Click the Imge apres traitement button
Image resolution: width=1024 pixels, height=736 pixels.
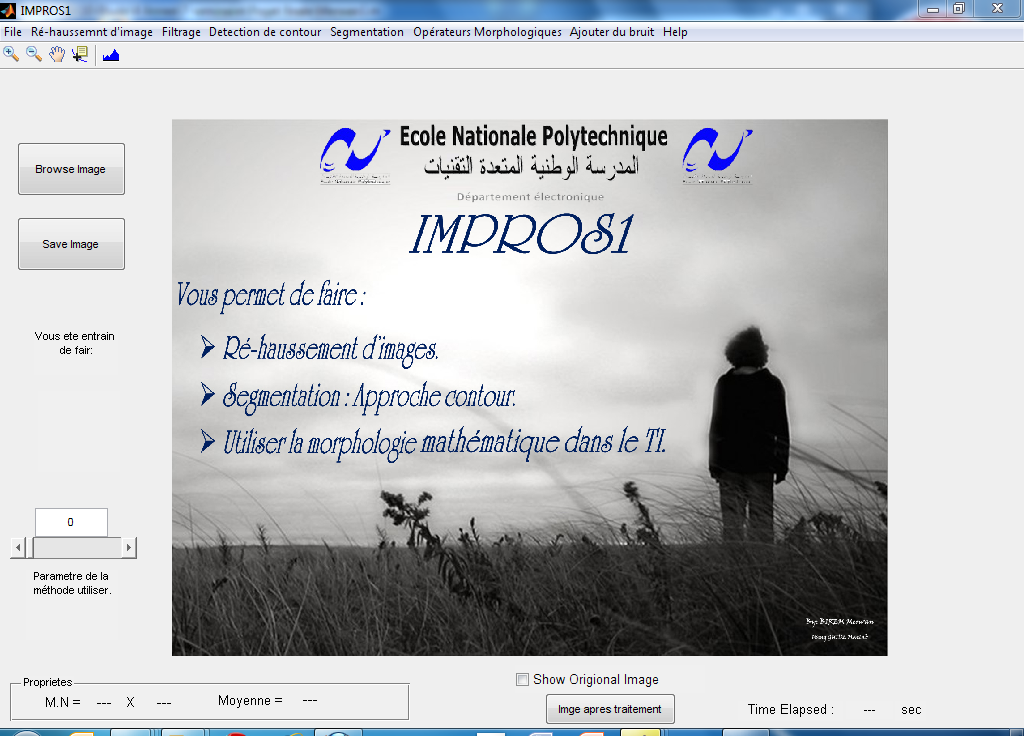coord(610,709)
